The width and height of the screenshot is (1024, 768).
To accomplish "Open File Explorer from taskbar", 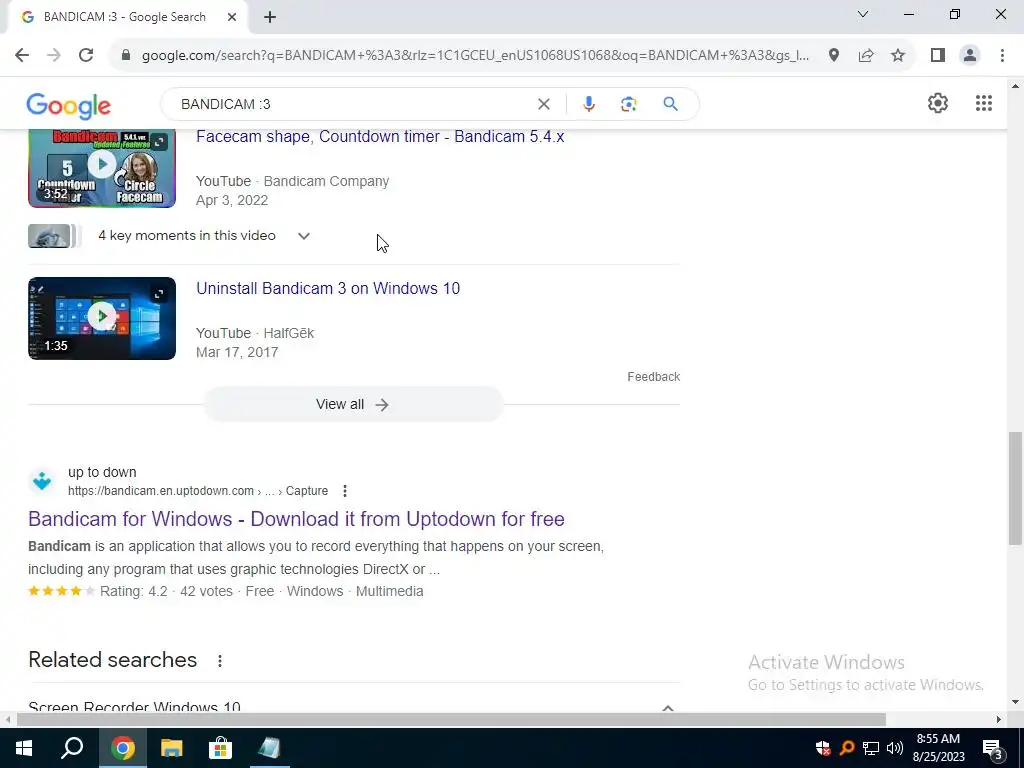I will coord(171,748).
